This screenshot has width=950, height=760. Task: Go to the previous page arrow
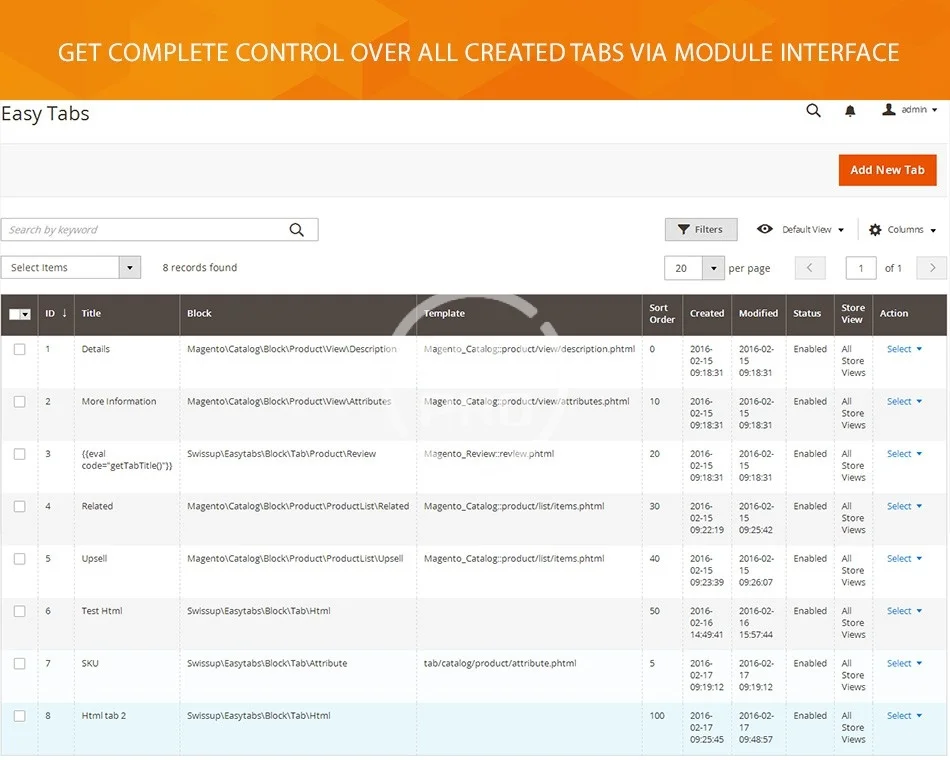810,268
